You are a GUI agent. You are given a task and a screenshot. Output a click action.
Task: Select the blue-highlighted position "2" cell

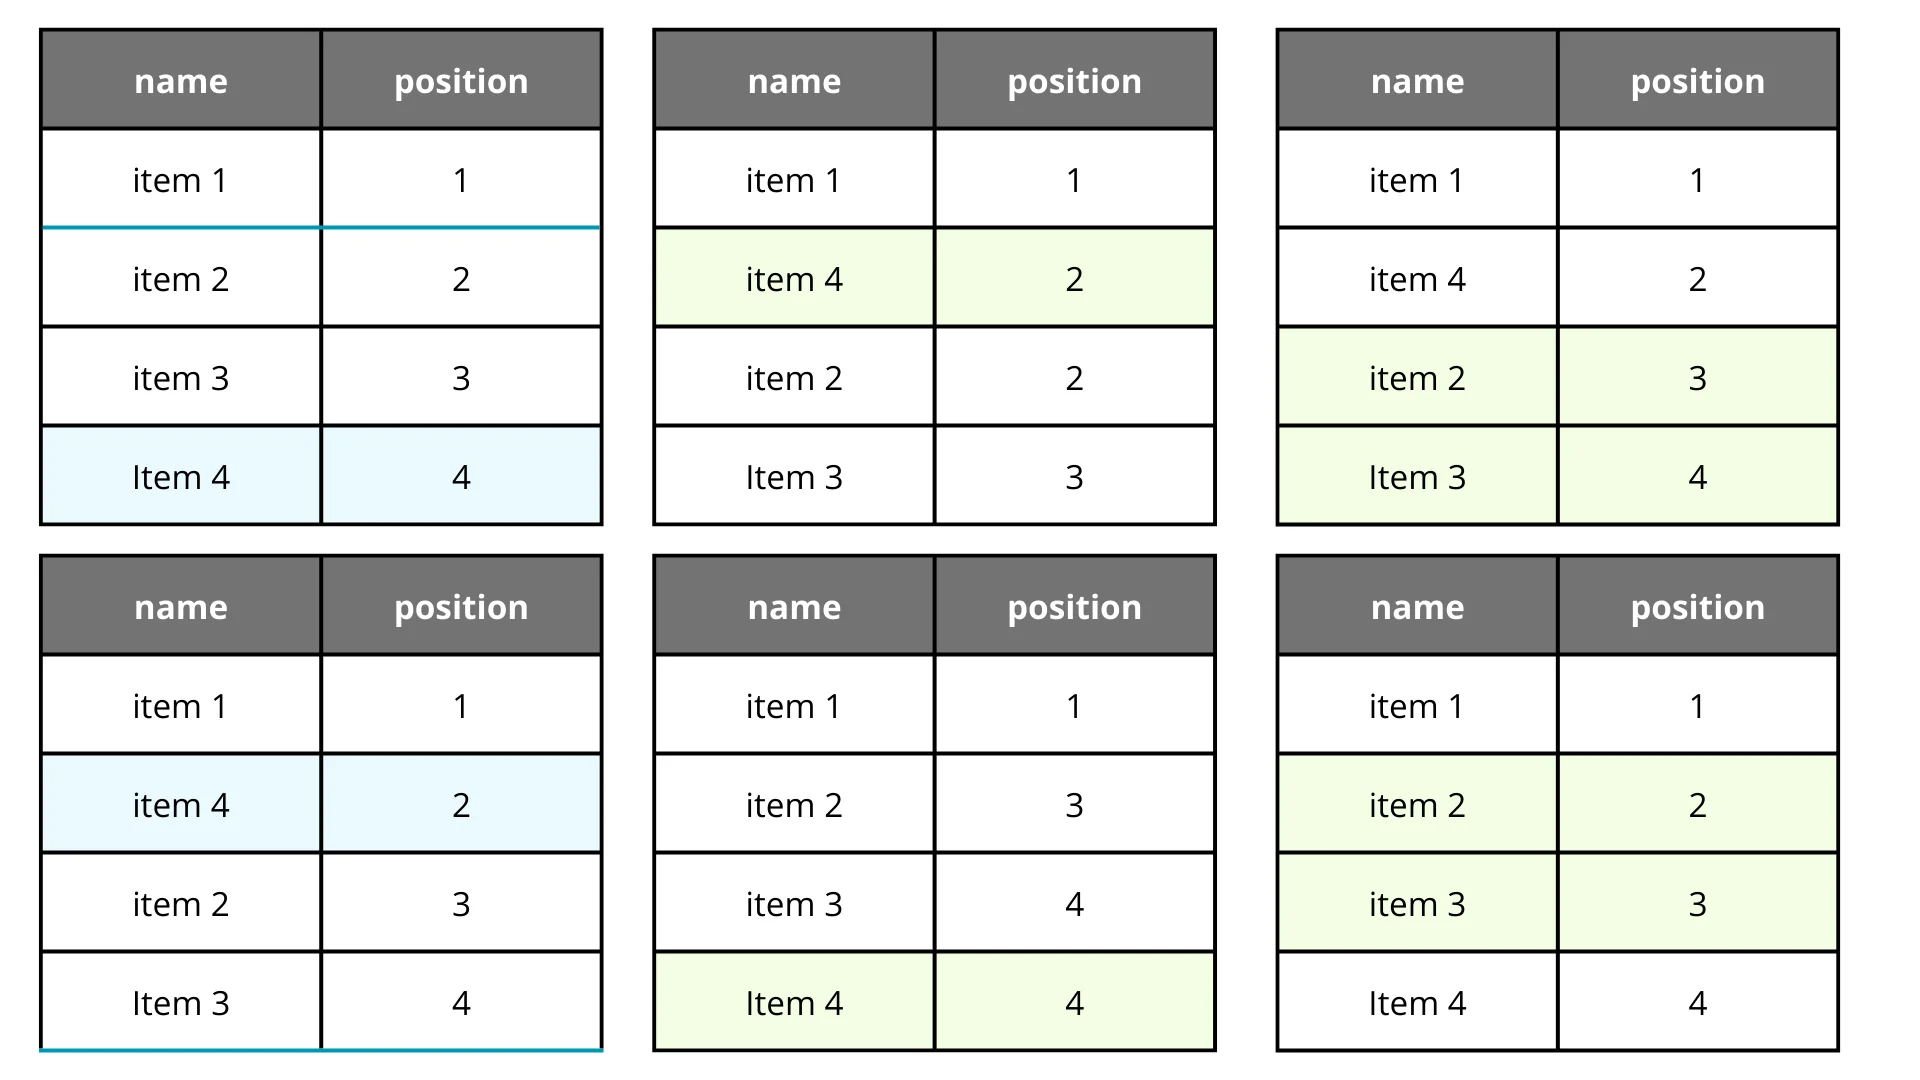tap(461, 805)
